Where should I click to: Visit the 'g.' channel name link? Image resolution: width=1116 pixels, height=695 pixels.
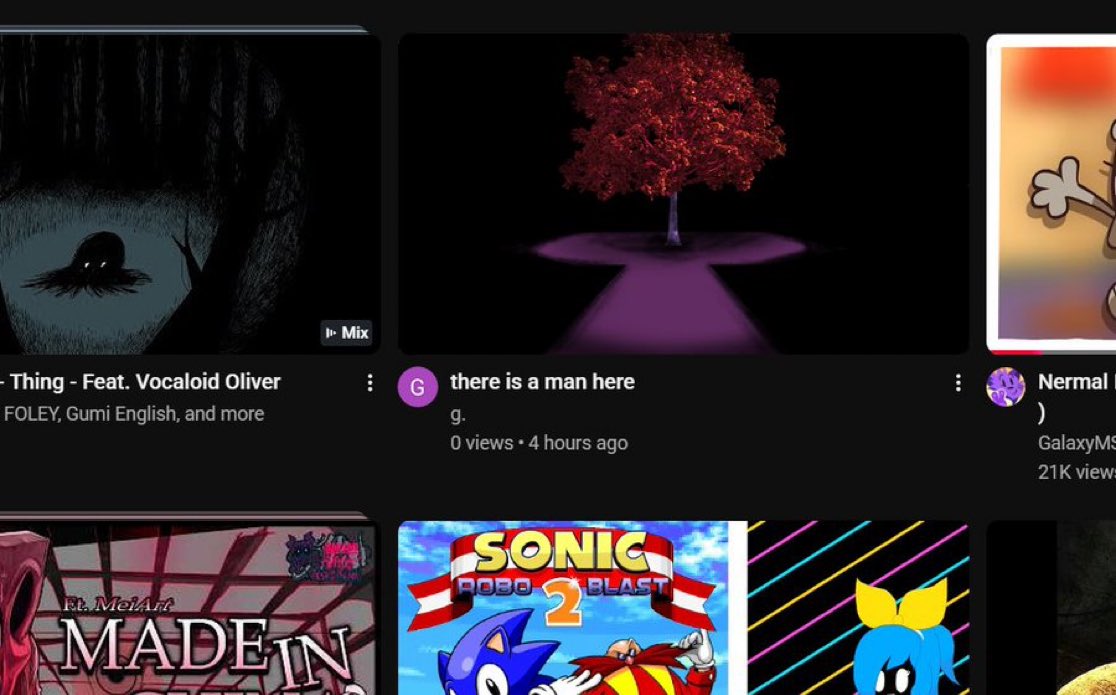click(x=458, y=413)
